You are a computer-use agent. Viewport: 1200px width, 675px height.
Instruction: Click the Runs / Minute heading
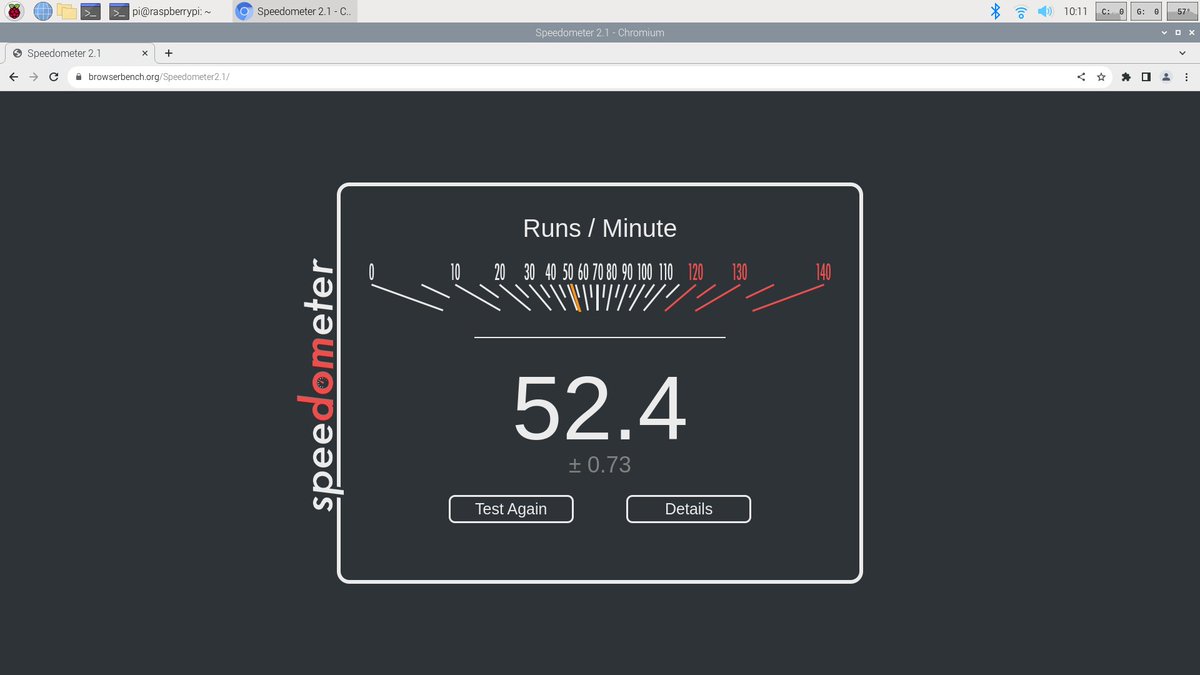click(x=600, y=228)
